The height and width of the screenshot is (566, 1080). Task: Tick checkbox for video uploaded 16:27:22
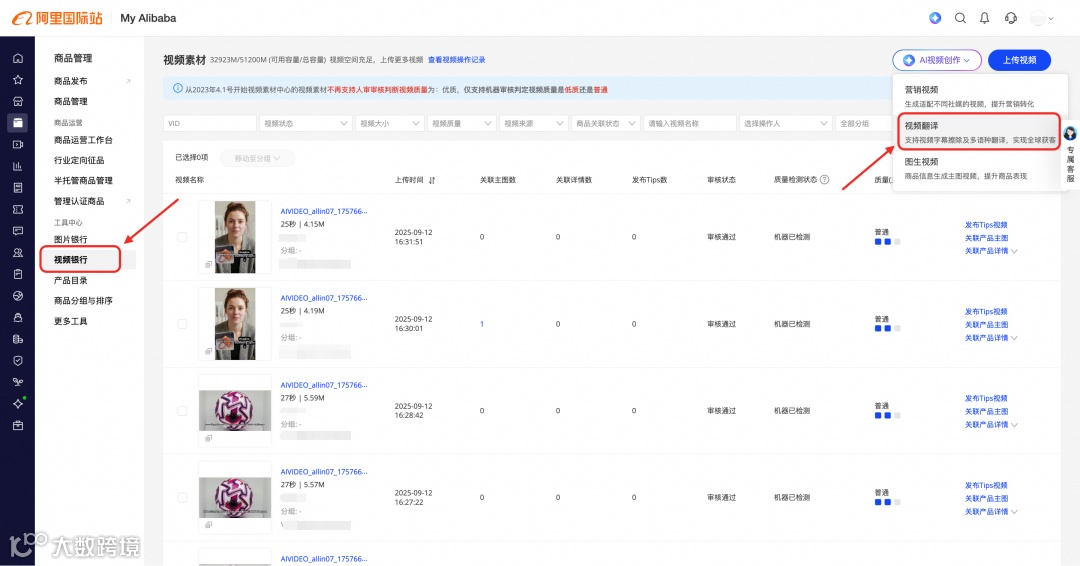[x=183, y=497]
